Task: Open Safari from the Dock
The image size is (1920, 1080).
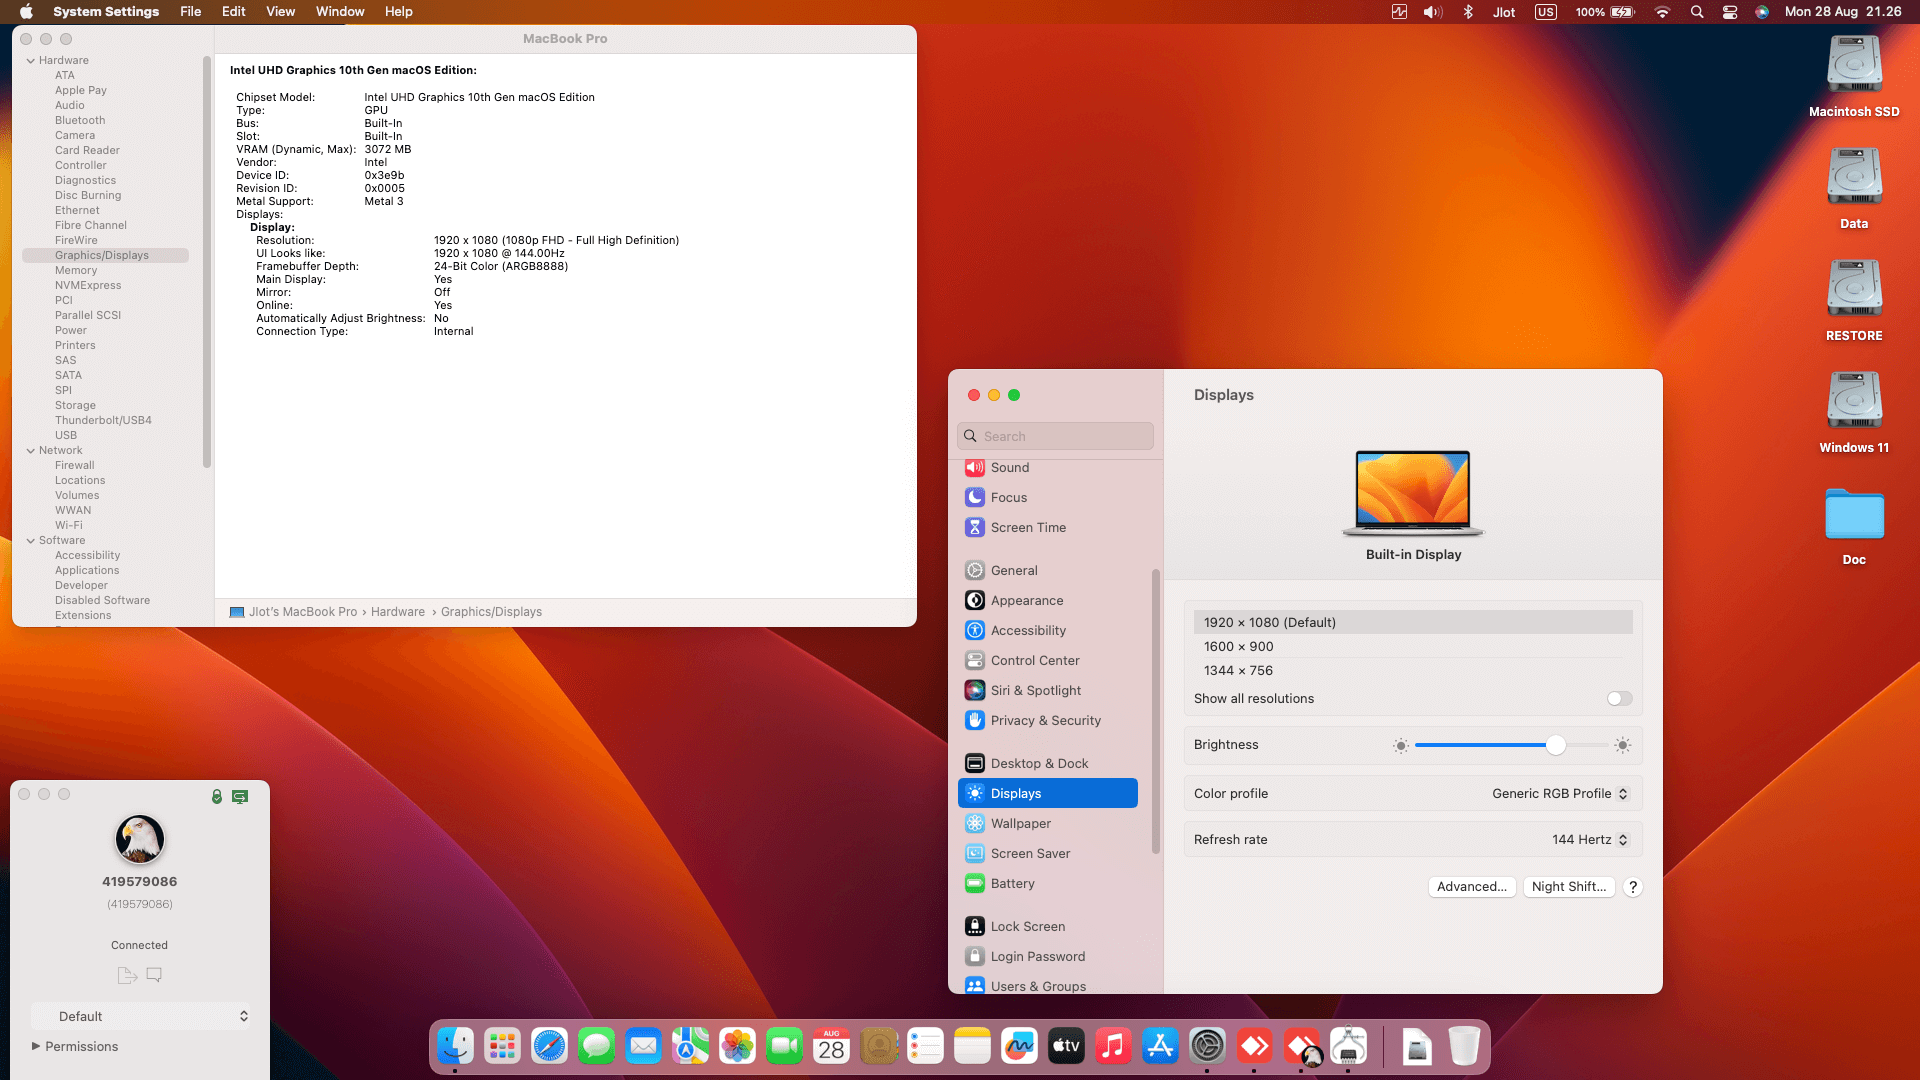Action: (549, 1046)
